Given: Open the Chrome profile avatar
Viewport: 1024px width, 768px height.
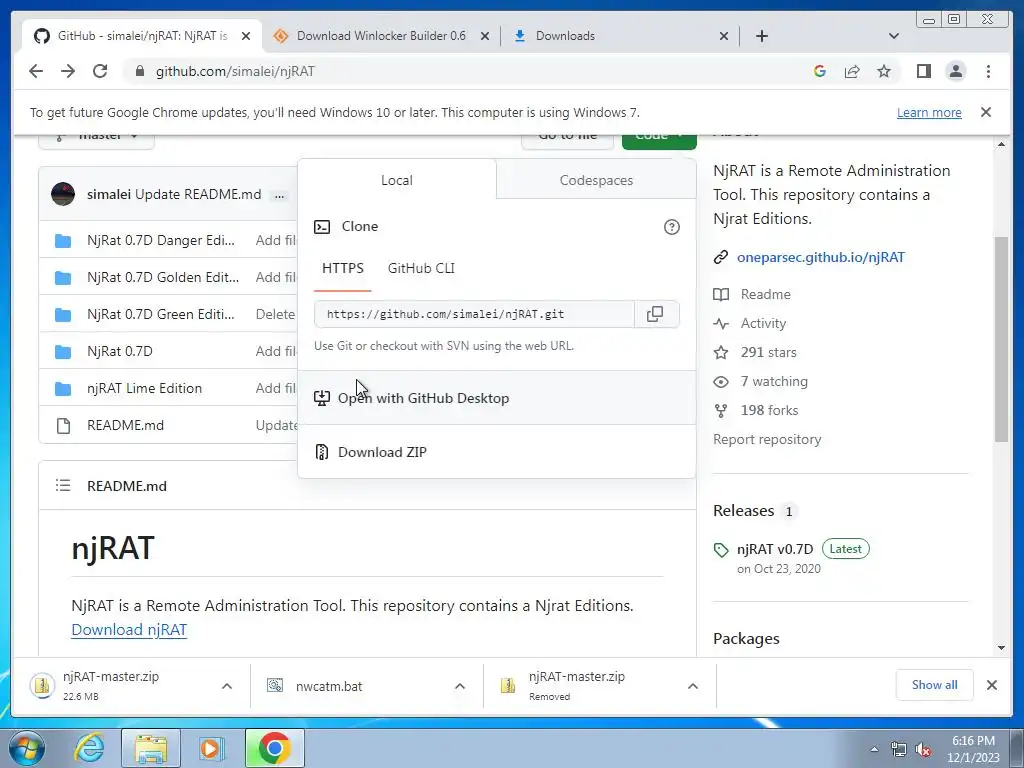Looking at the screenshot, I should pyautogui.click(x=955, y=71).
